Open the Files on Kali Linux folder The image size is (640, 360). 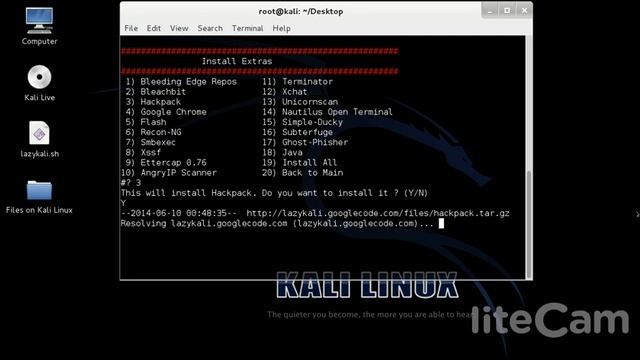39,190
